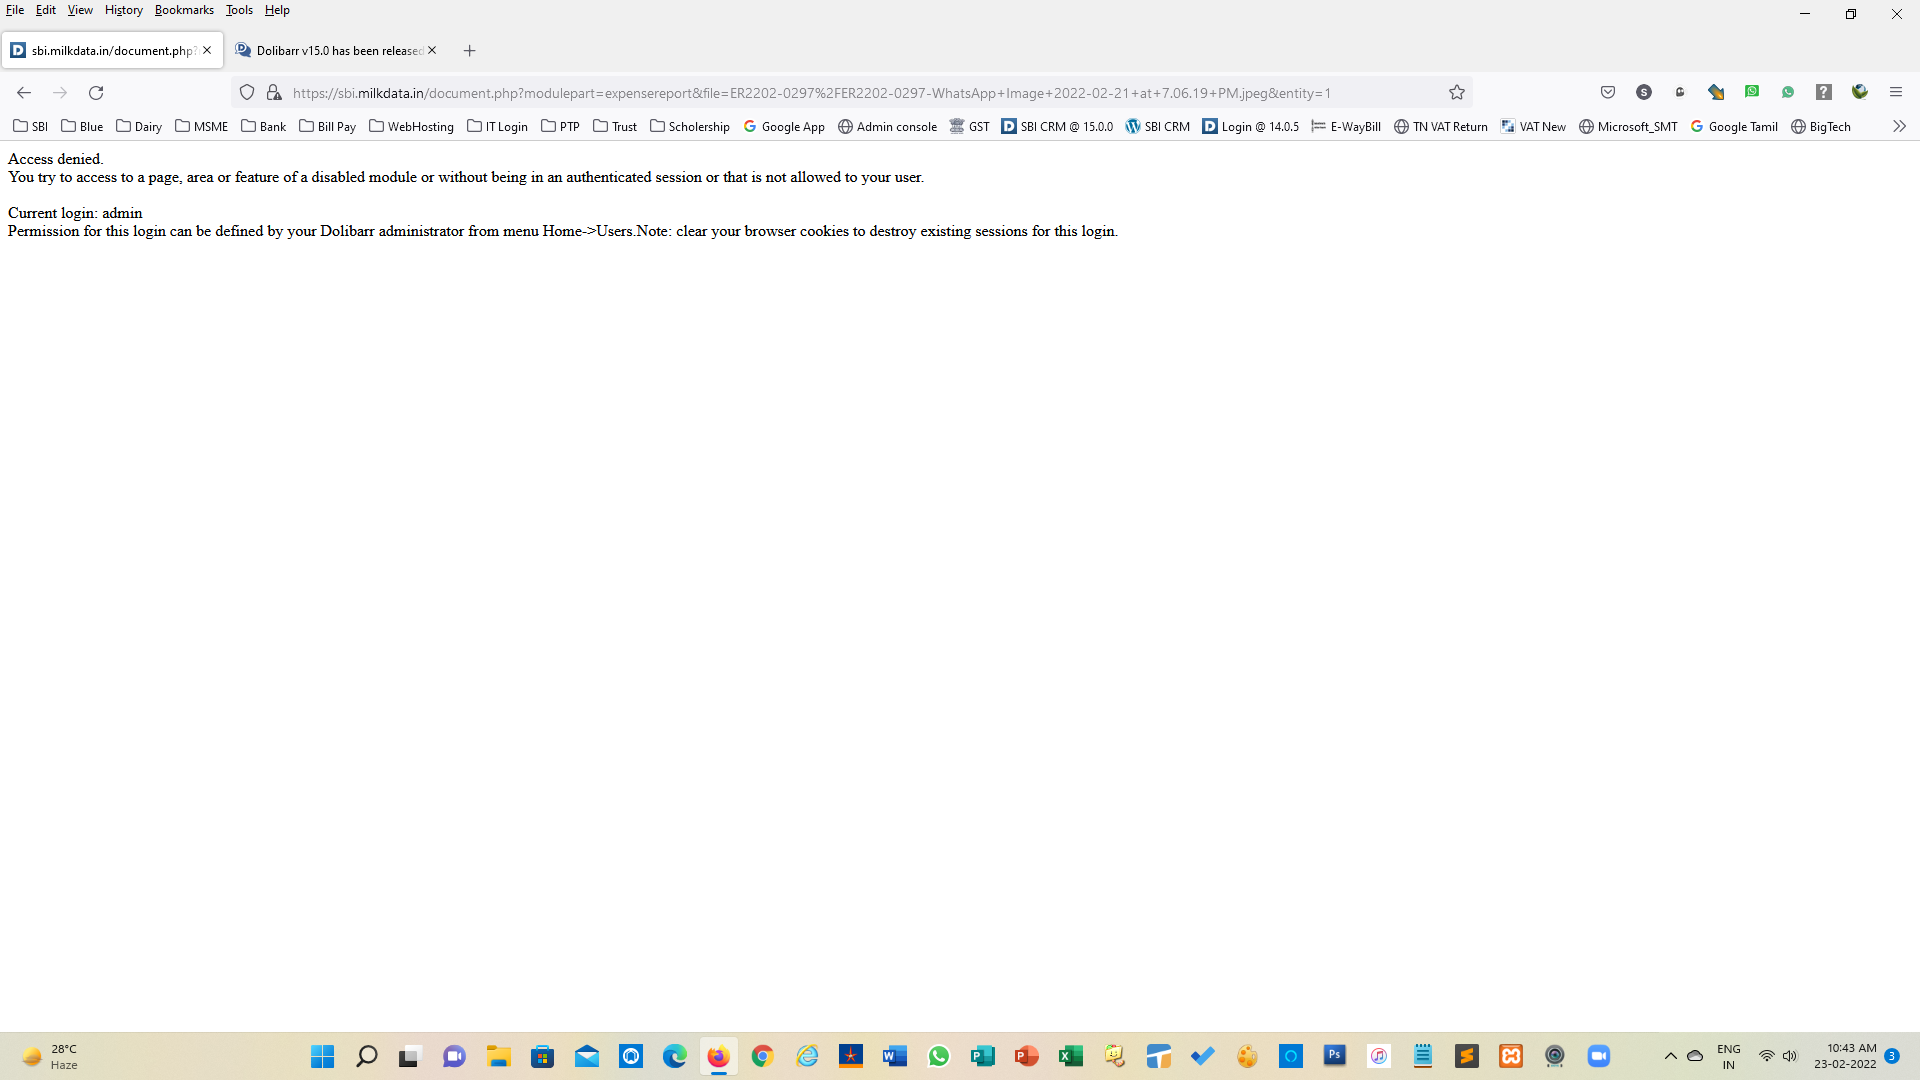The width and height of the screenshot is (1920, 1080).
Task: Open the Google Tamil bookmark
Action: tap(1734, 126)
